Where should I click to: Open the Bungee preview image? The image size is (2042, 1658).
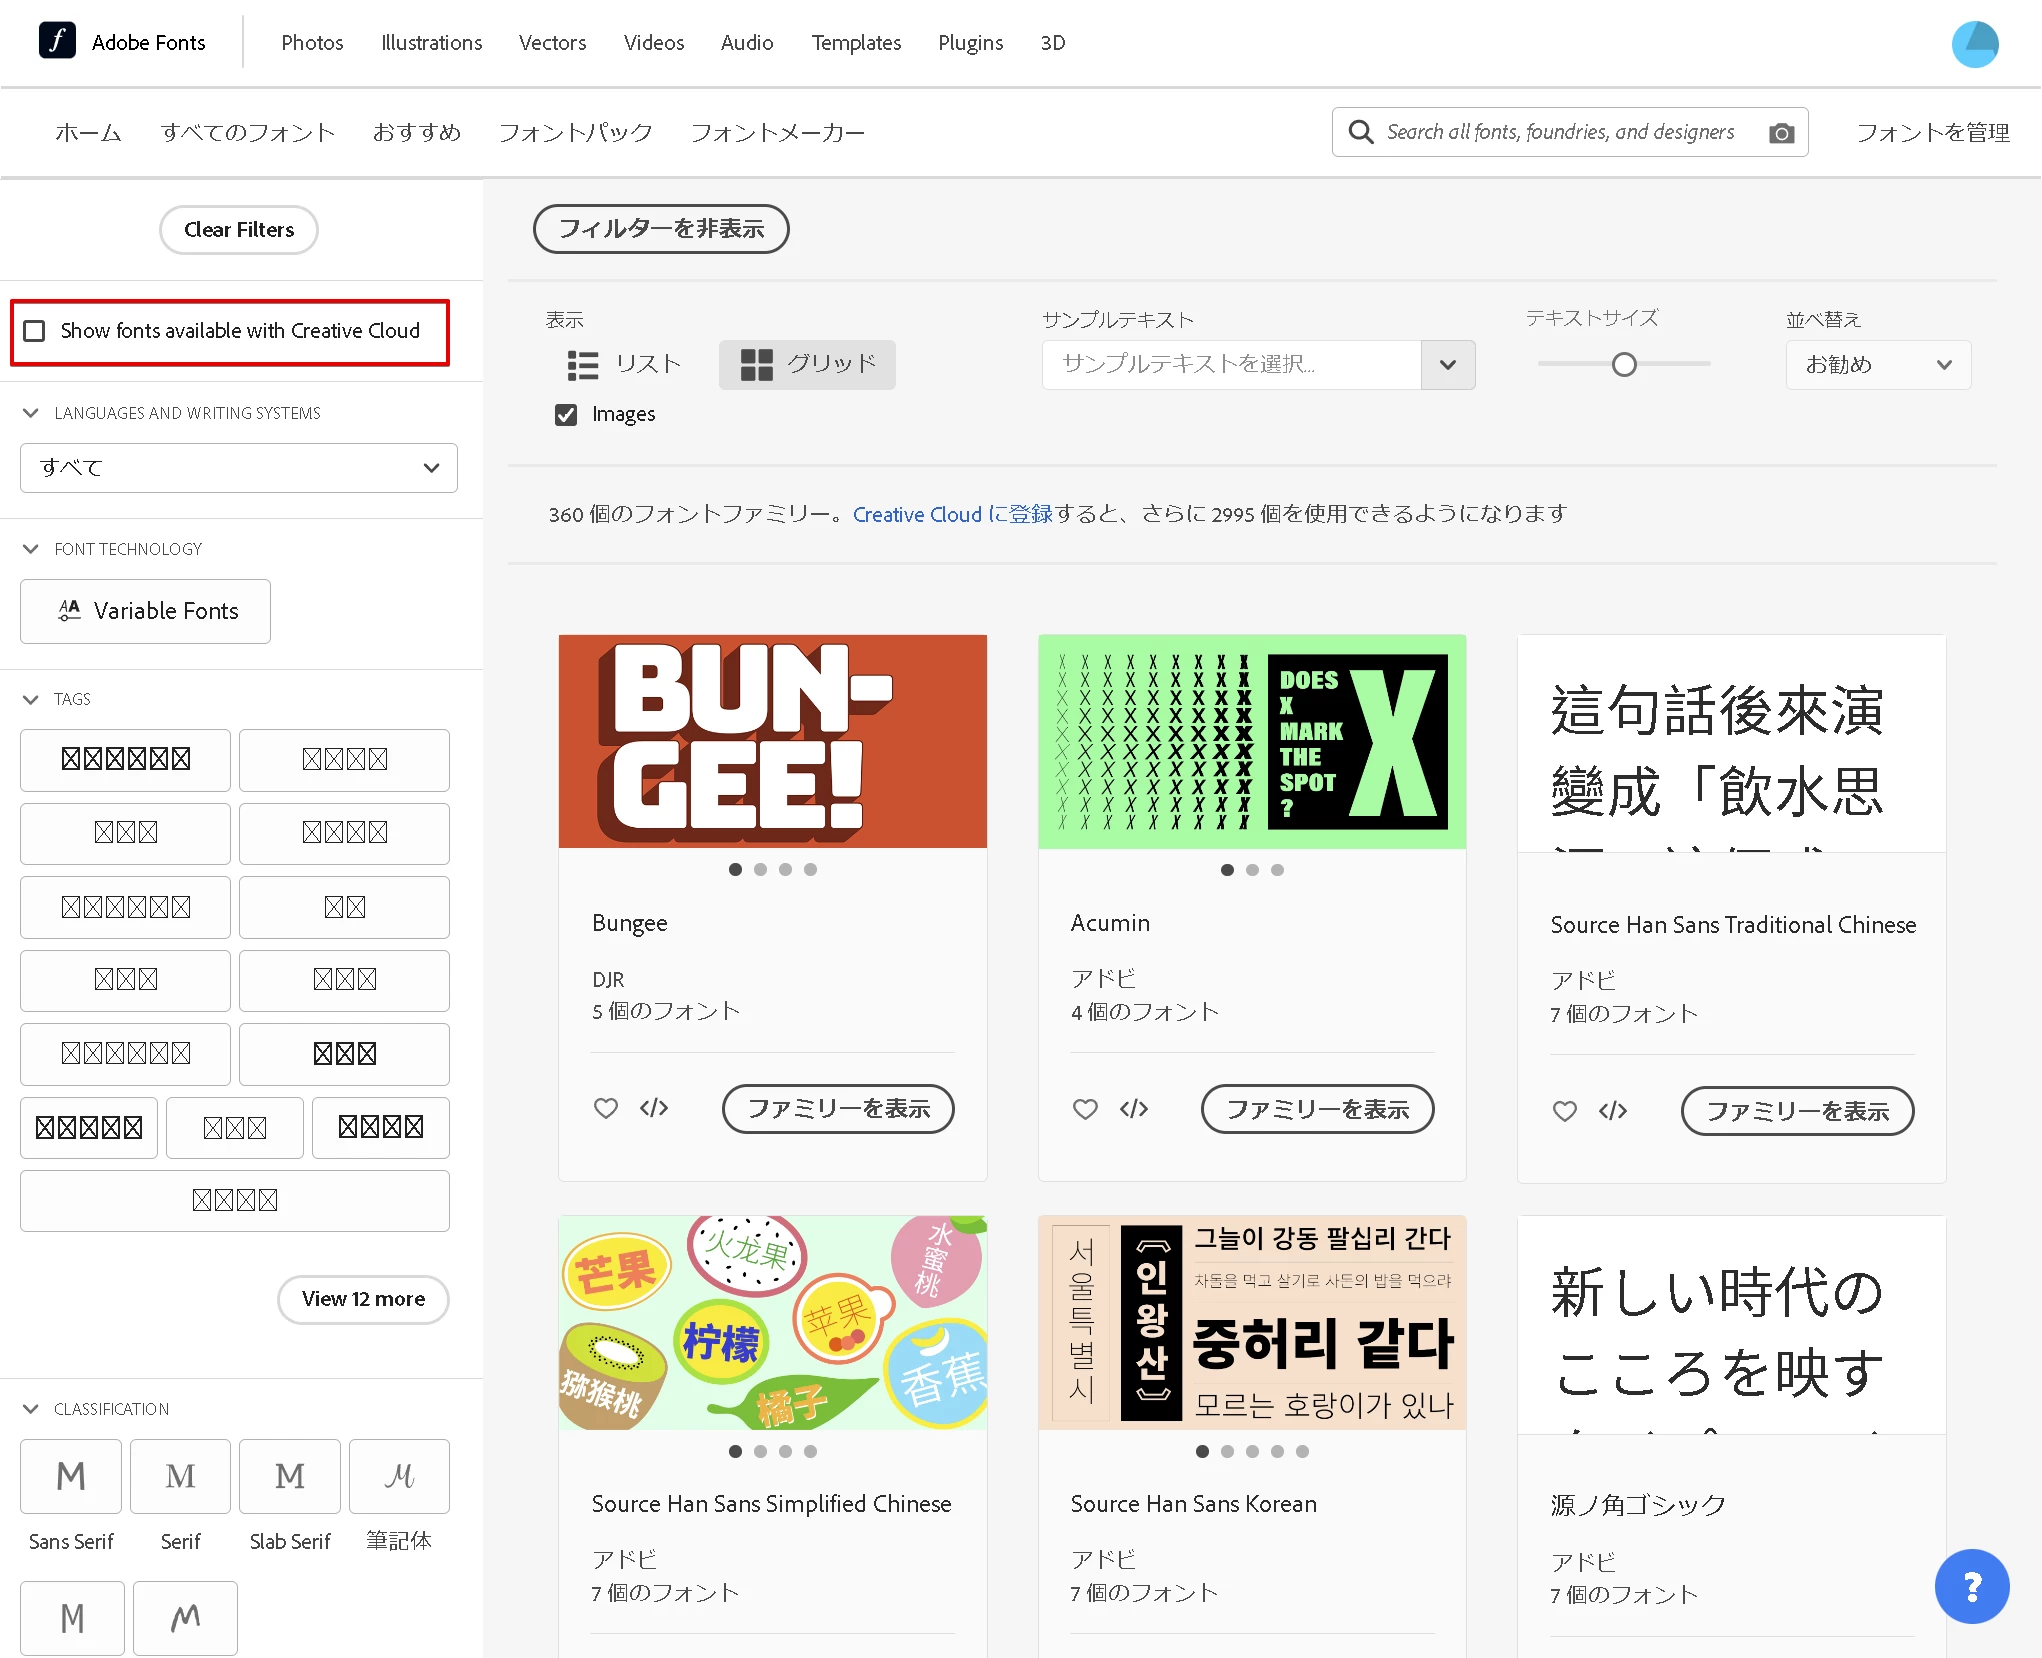(773, 741)
